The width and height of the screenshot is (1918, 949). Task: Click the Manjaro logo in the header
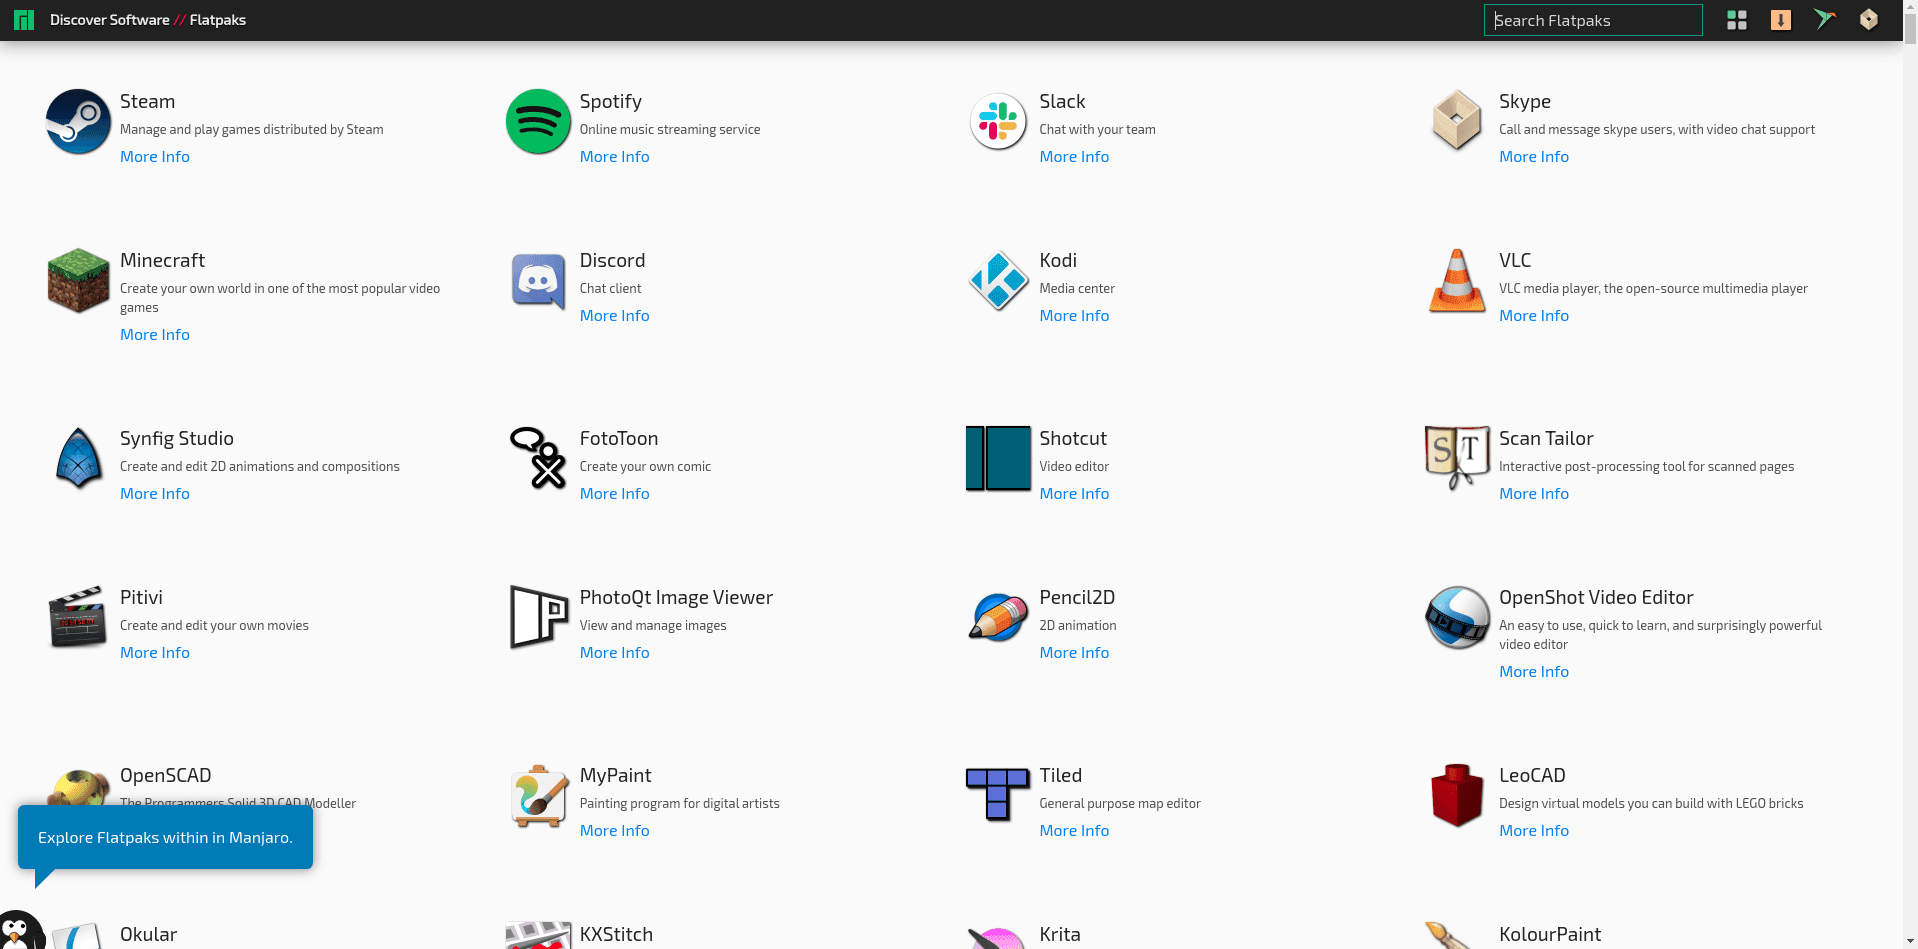24,20
